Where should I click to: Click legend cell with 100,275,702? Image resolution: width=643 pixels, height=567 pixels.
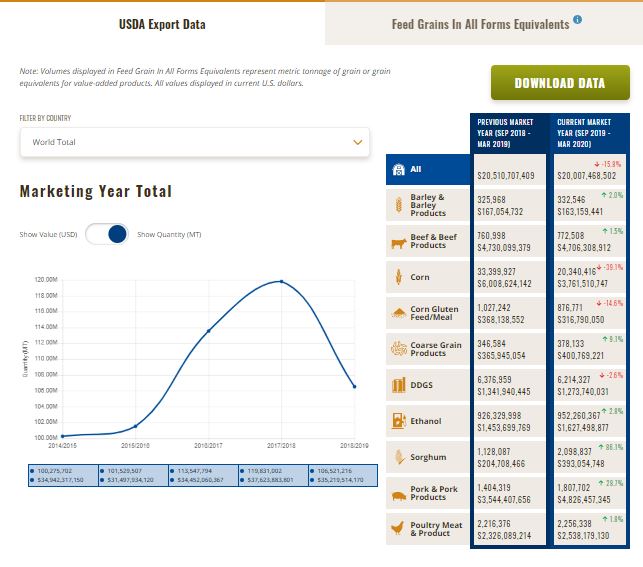coord(64,476)
